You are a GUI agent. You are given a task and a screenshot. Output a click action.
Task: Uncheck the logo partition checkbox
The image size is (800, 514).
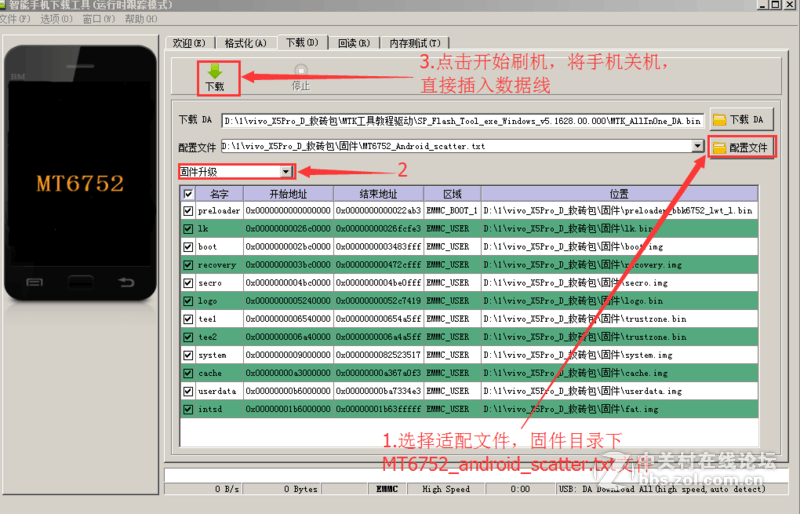tap(188, 301)
